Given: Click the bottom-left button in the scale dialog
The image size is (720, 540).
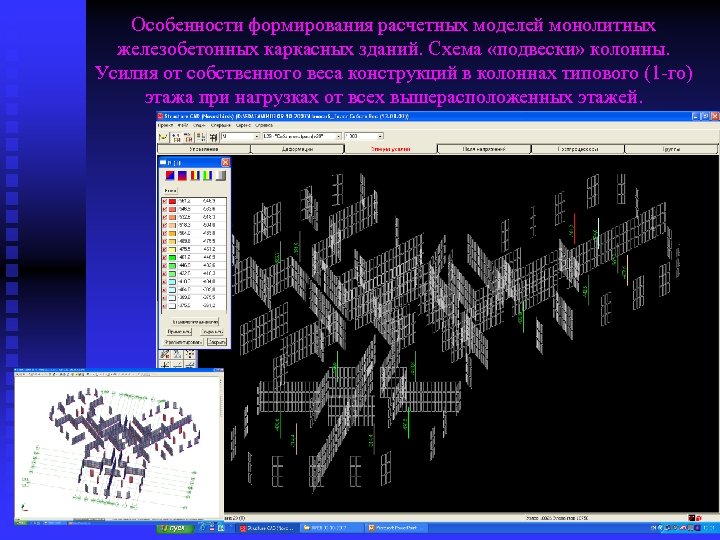Looking at the screenshot, I should (x=184, y=342).
